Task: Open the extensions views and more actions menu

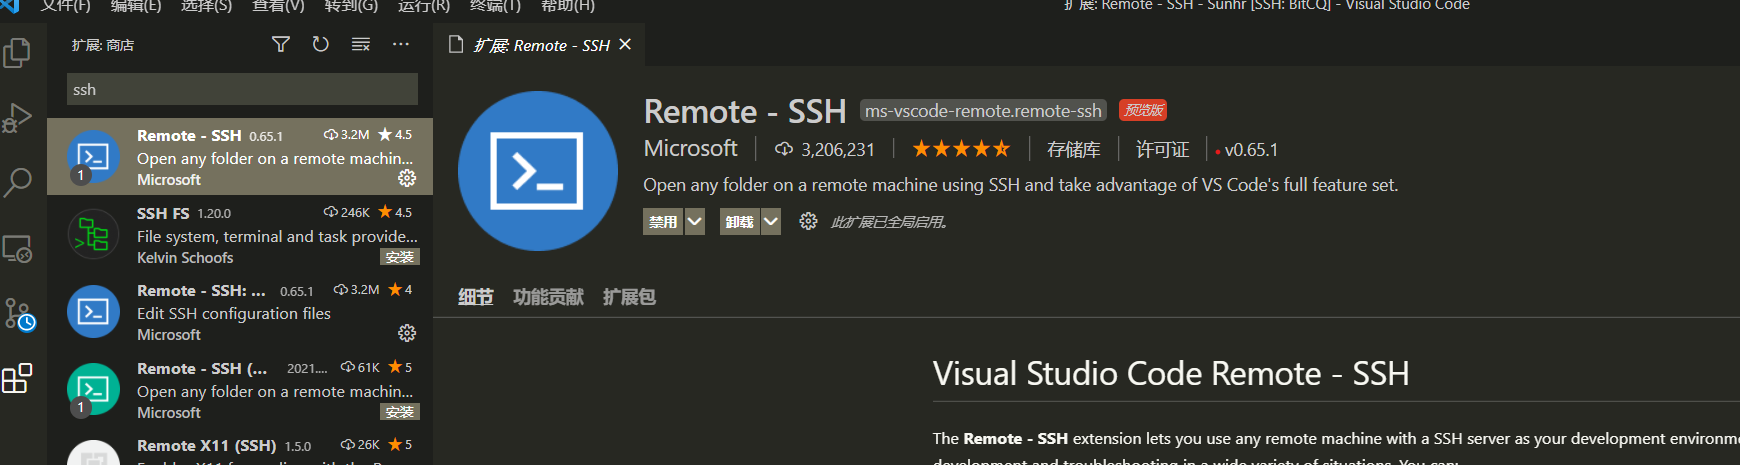Action: coord(401,44)
